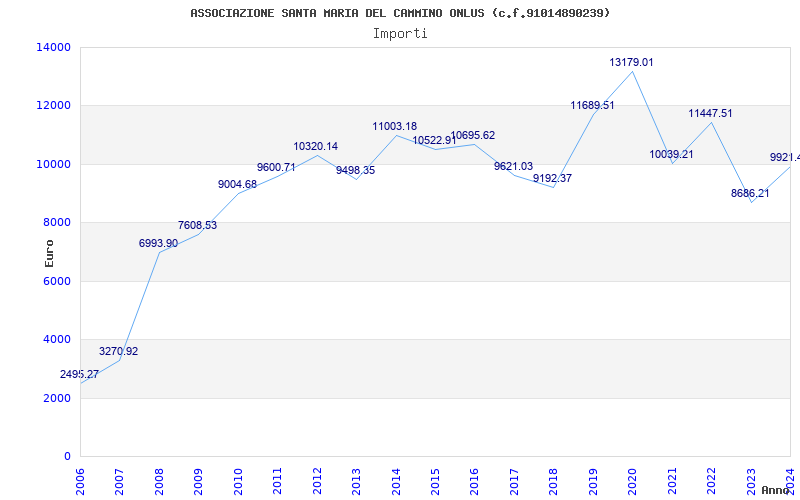Viewport: 800px width, 500px height.
Task: Select the data label 10320.14
Action: point(315,146)
